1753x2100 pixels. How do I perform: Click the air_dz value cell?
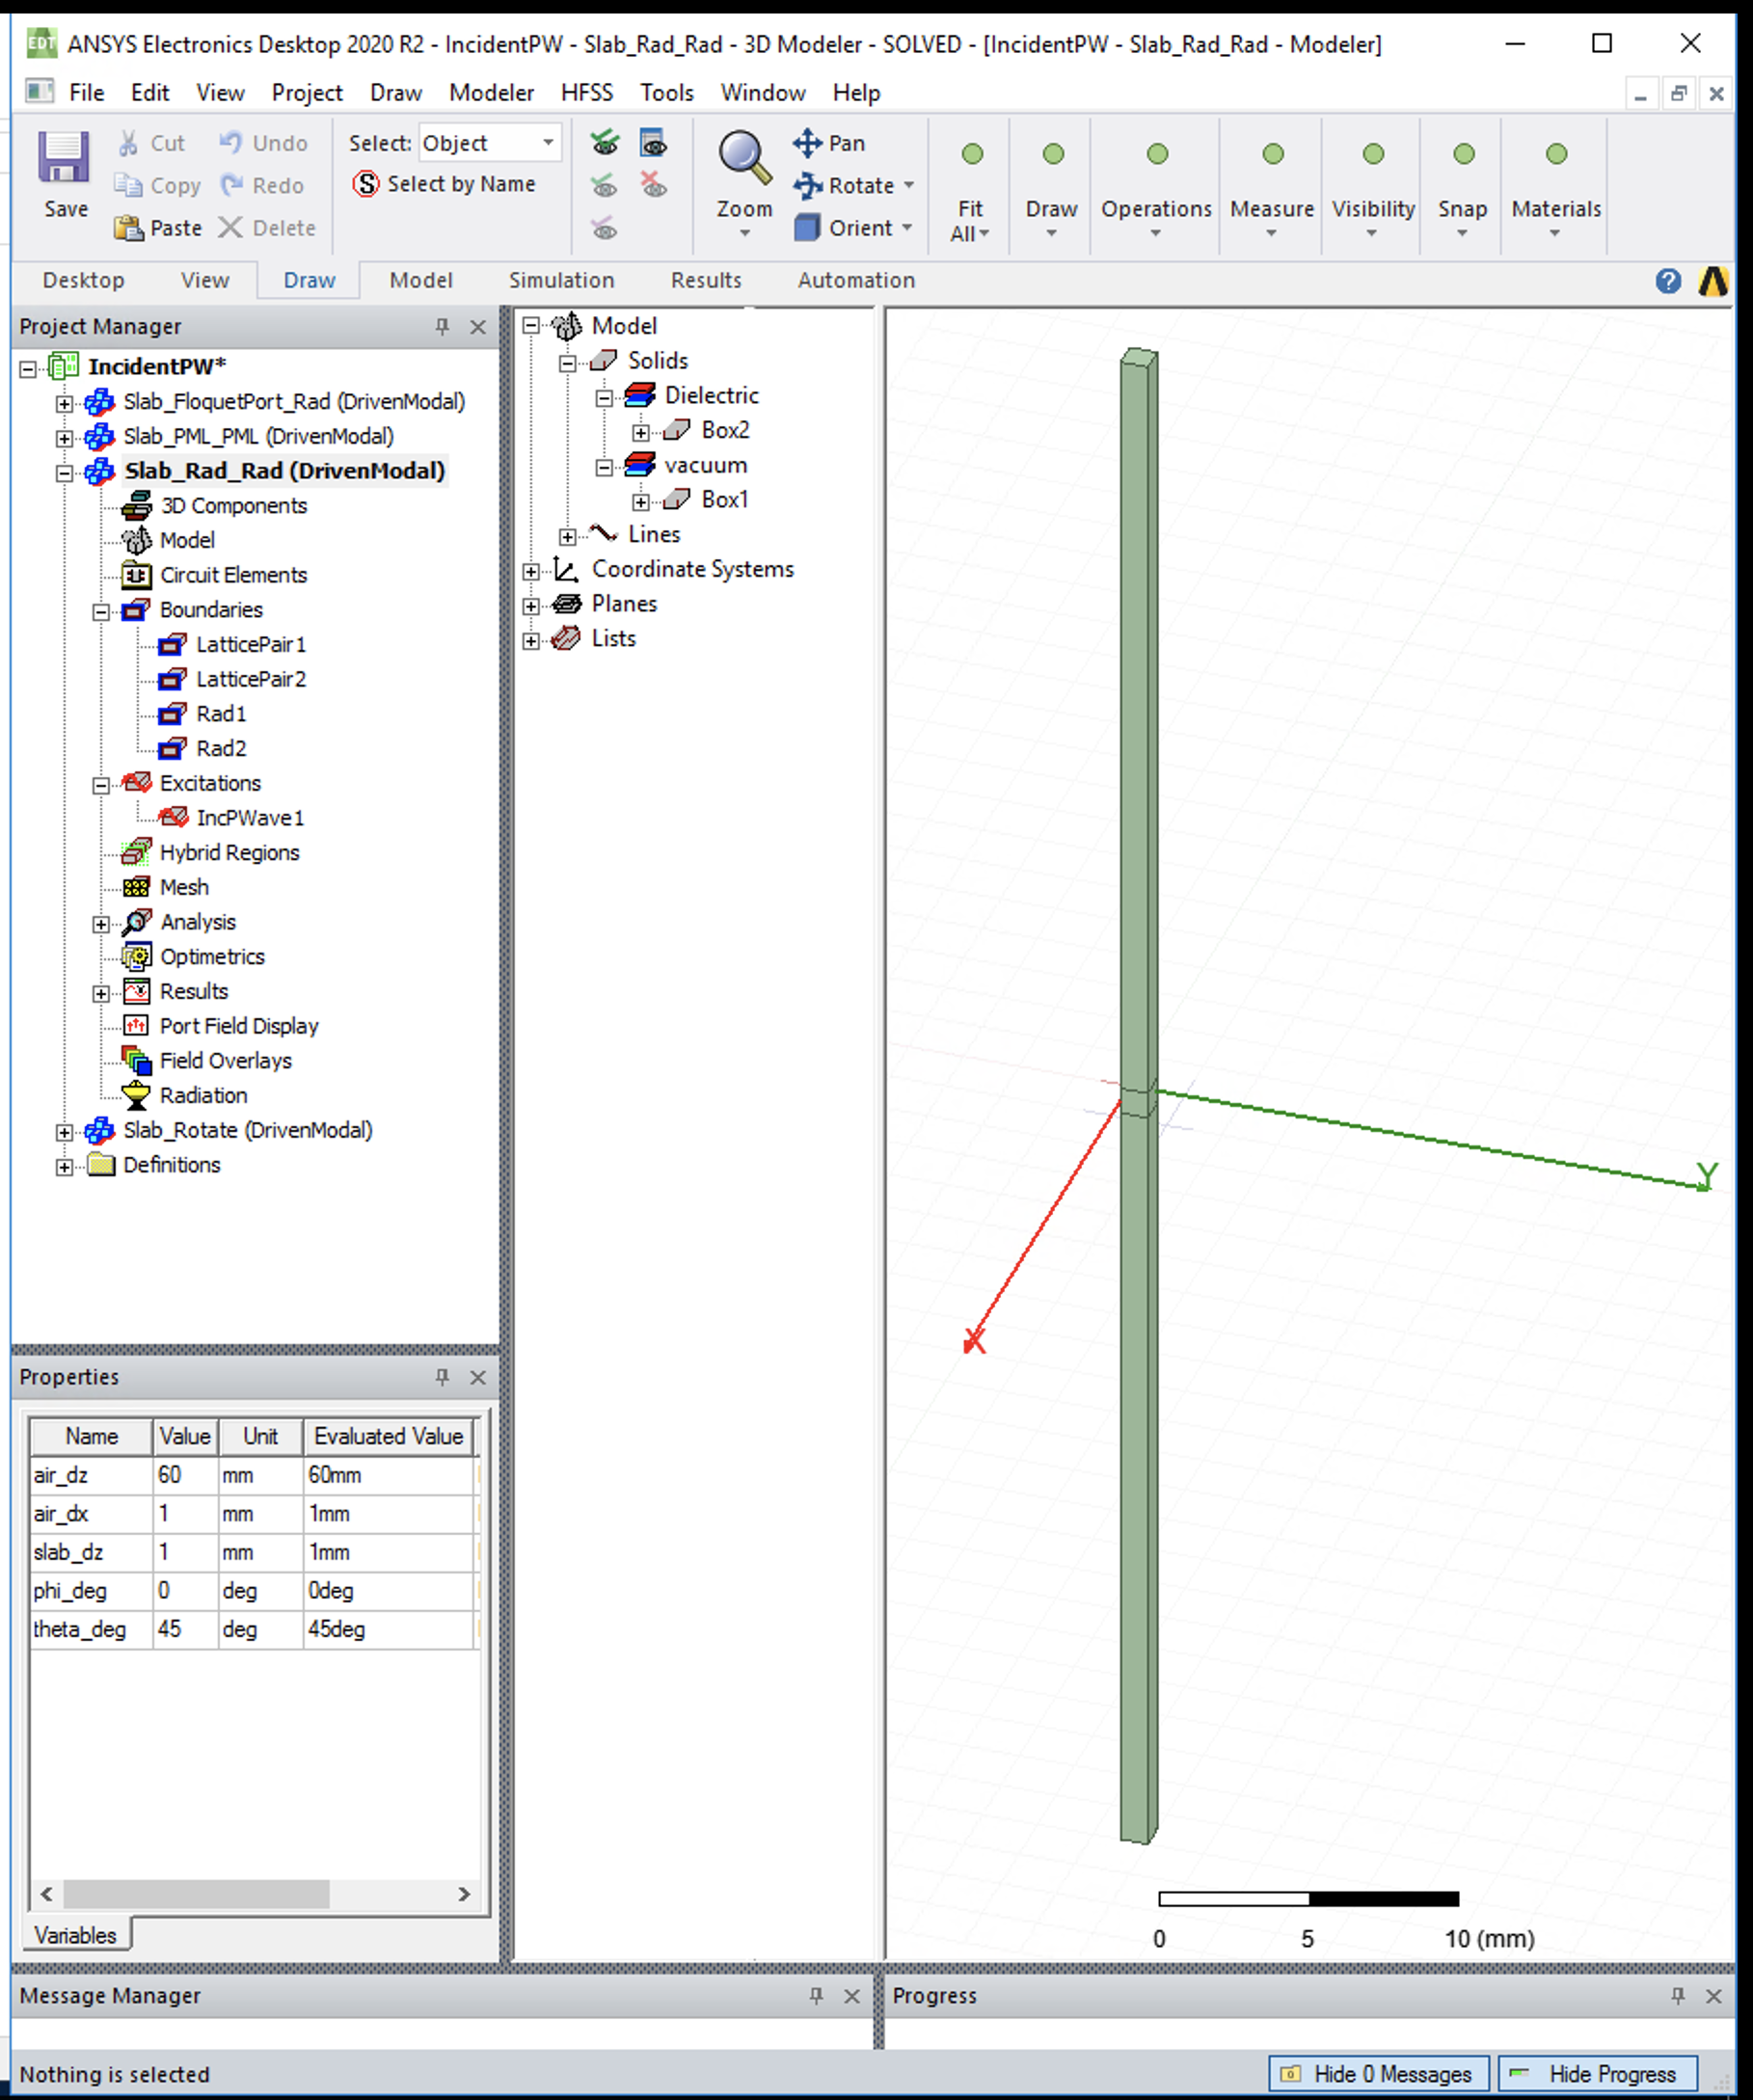pos(185,1475)
